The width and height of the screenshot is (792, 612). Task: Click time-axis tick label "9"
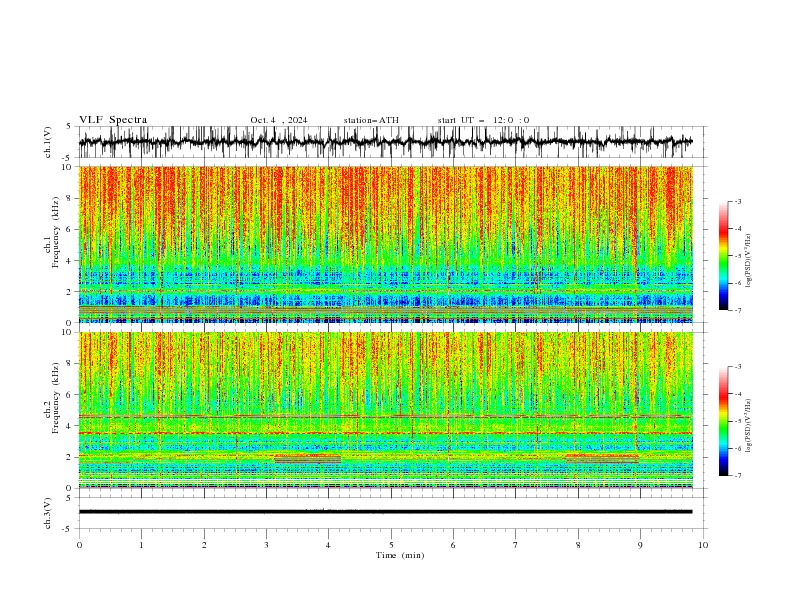(640, 545)
